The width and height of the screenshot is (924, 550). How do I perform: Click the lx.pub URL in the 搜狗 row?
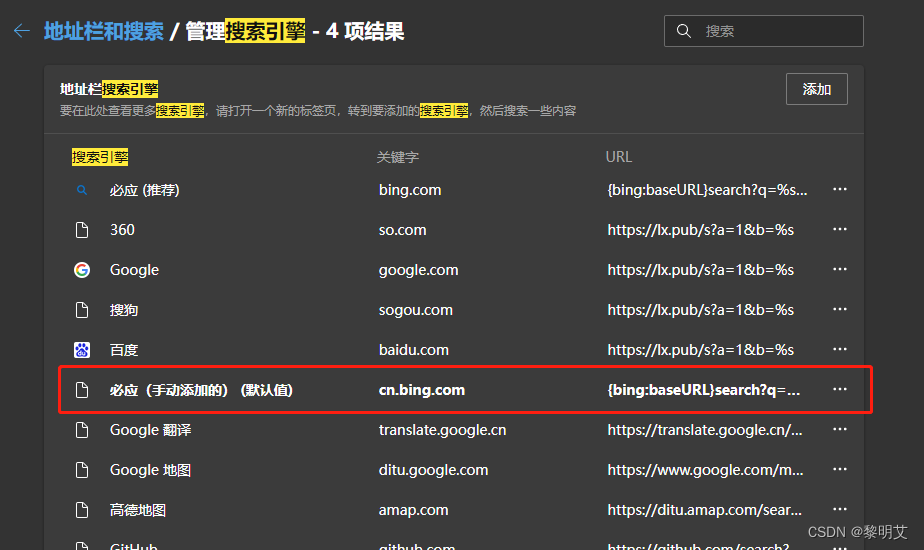(701, 310)
